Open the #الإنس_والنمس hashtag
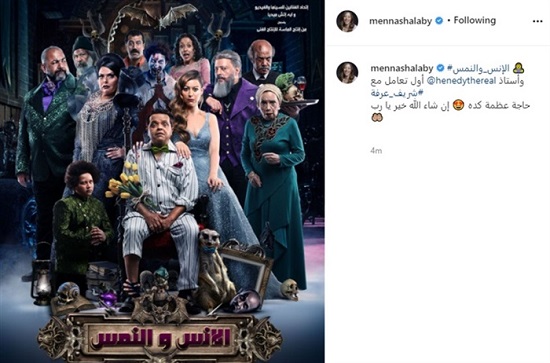The image size is (550, 363). click(478, 68)
